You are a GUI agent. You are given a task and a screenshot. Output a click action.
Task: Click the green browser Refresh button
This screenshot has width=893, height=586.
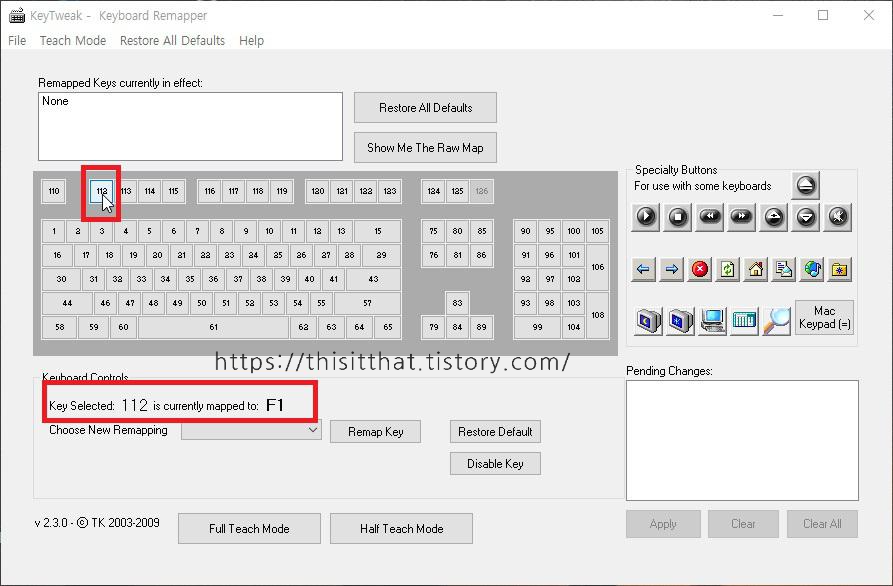[x=727, y=269]
